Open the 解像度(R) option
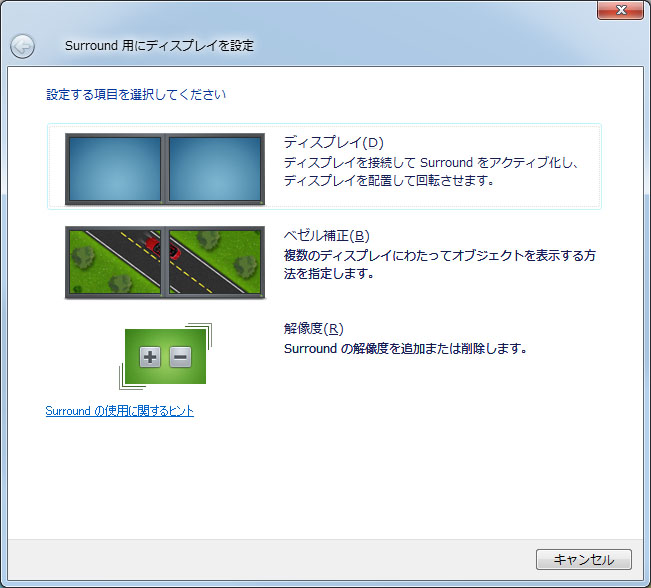The image size is (651, 588). click(313, 328)
